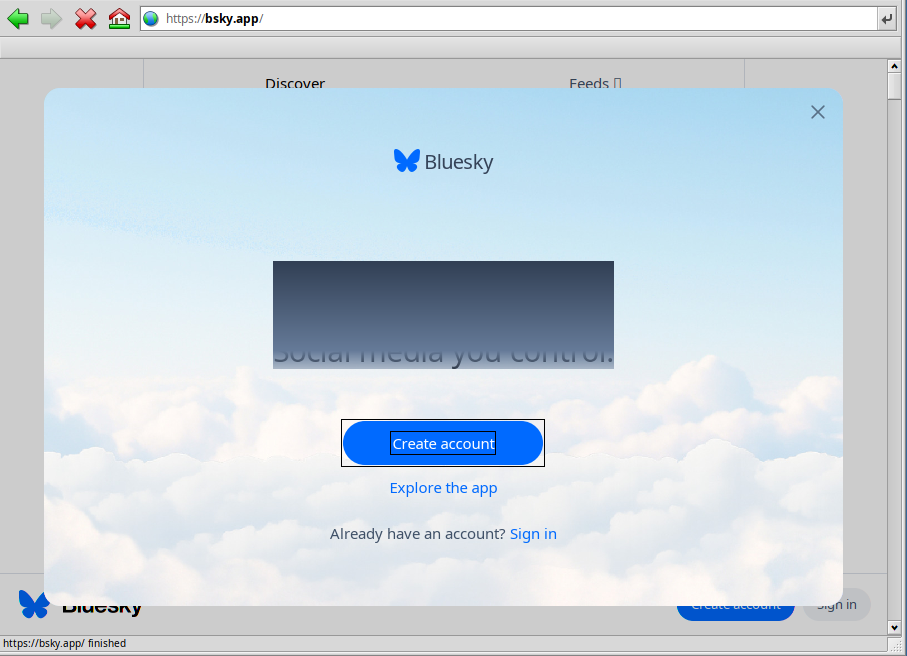The height and width of the screenshot is (656, 907).
Task: Click Sign in link beside 'Already have an account?'
Action: click(533, 534)
